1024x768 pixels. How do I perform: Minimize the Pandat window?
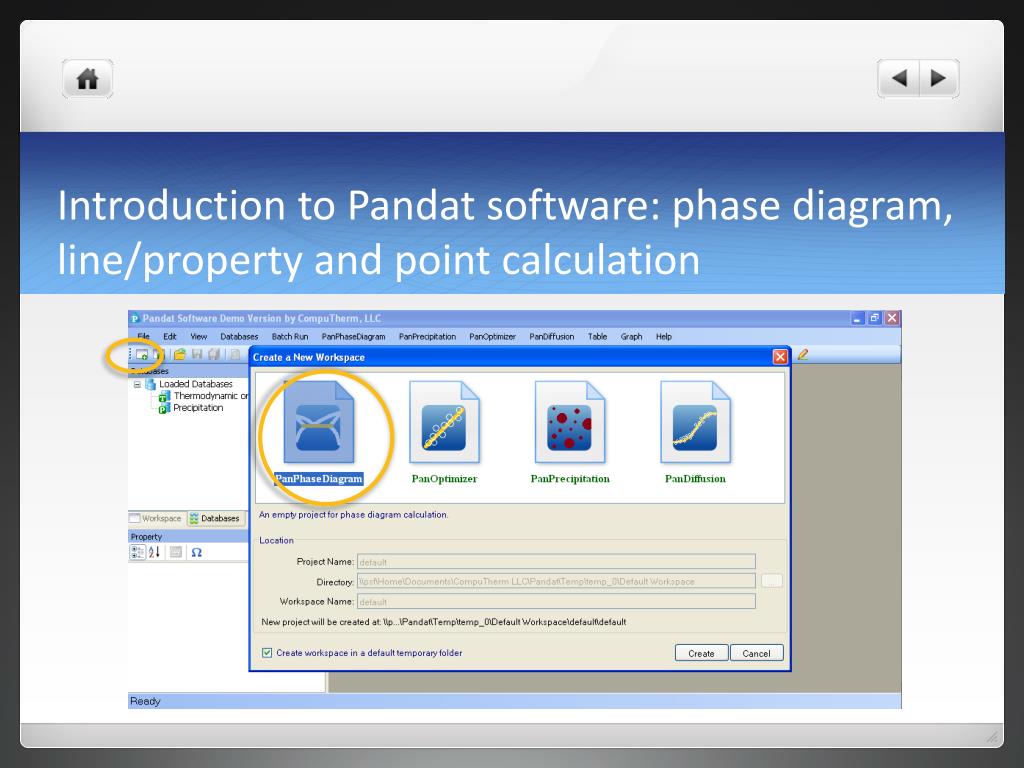point(858,318)
